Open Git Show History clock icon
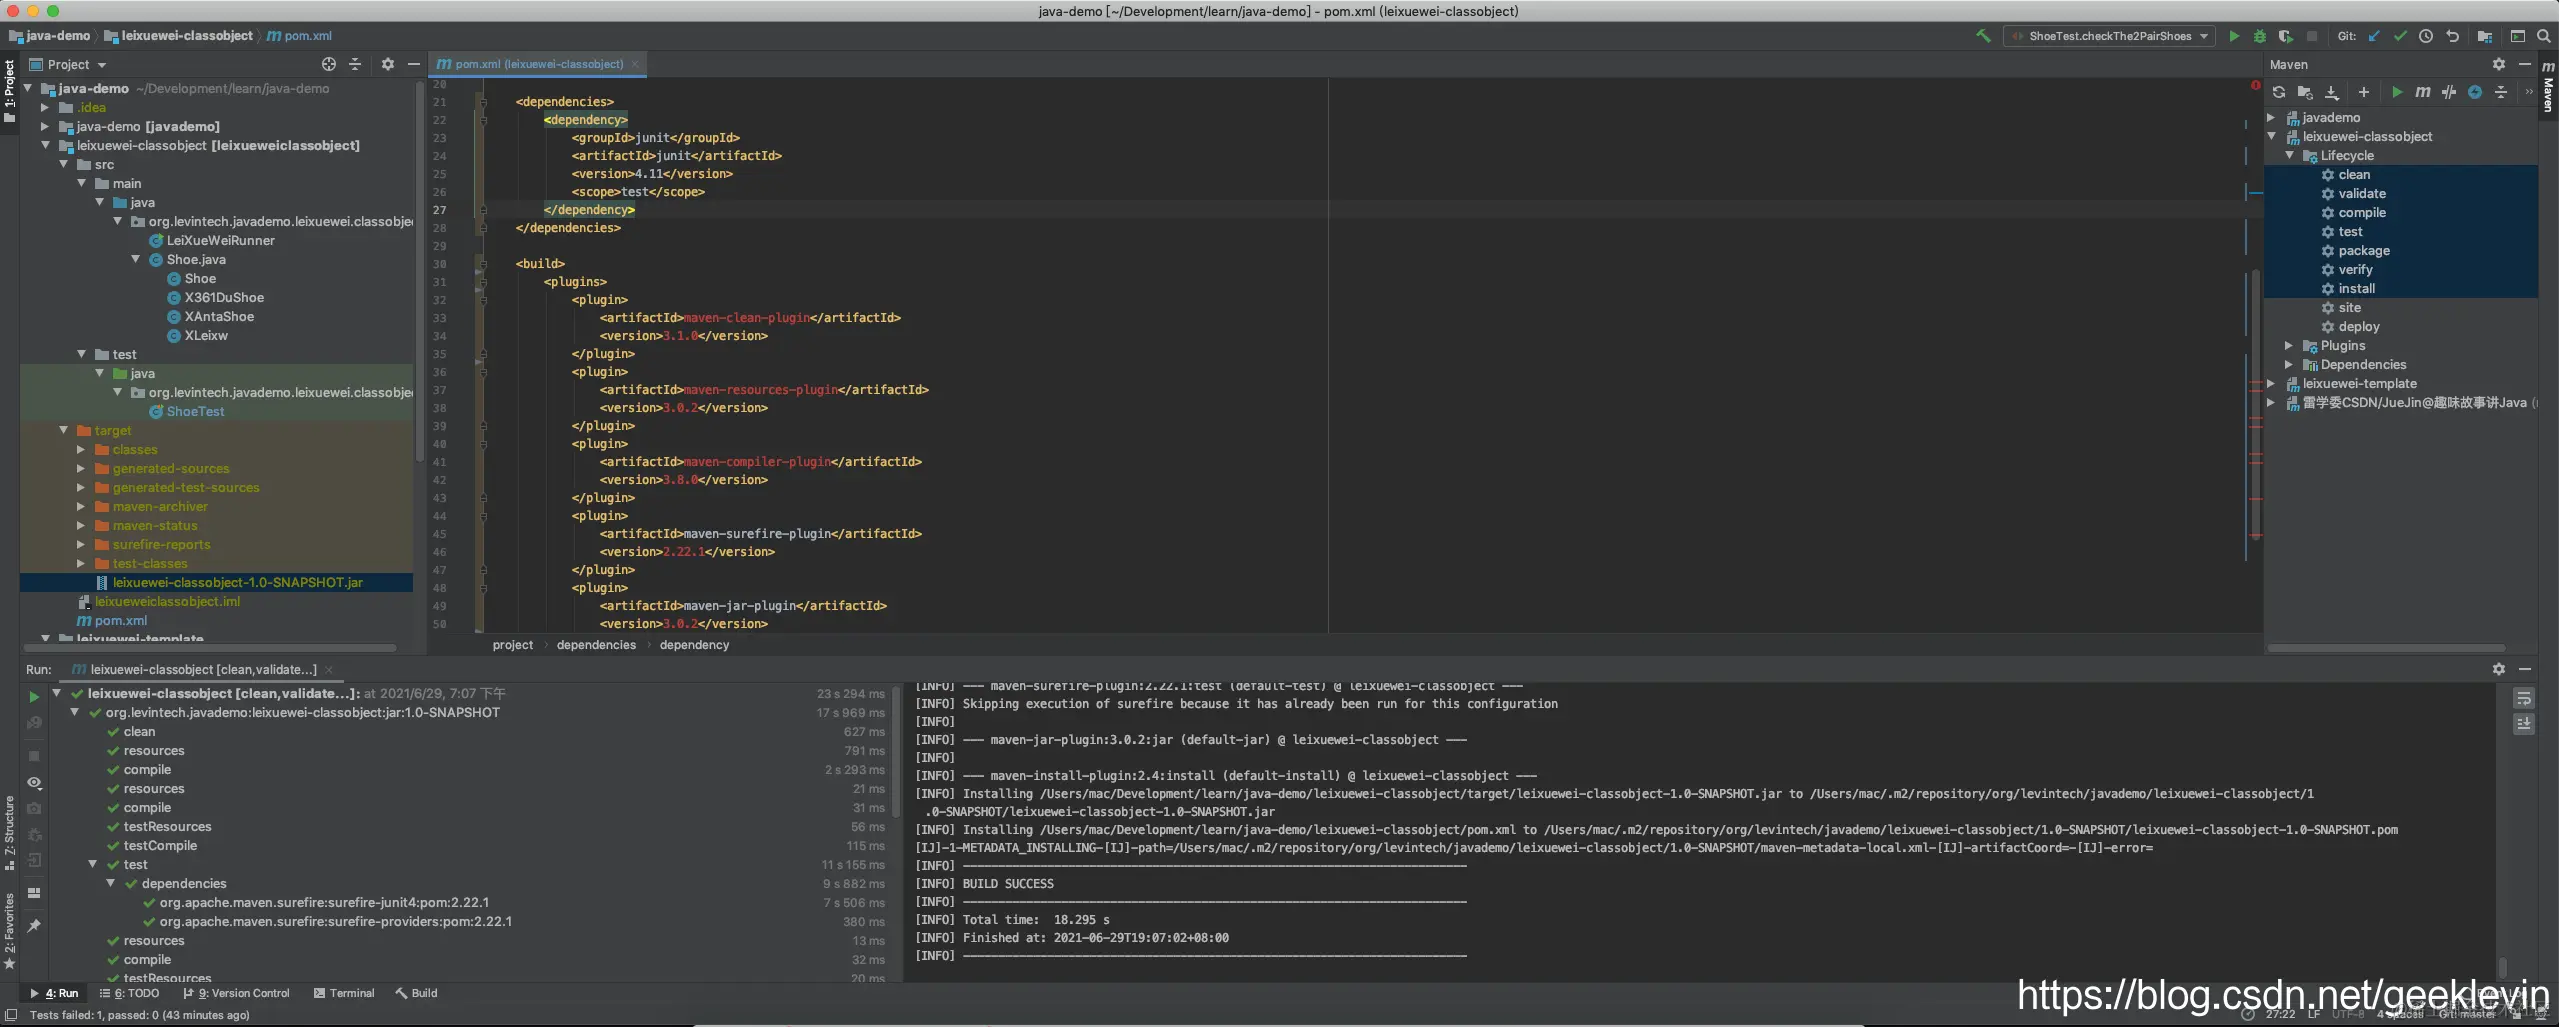This screenshot has height=1027, width=2559. [2426, 36]
